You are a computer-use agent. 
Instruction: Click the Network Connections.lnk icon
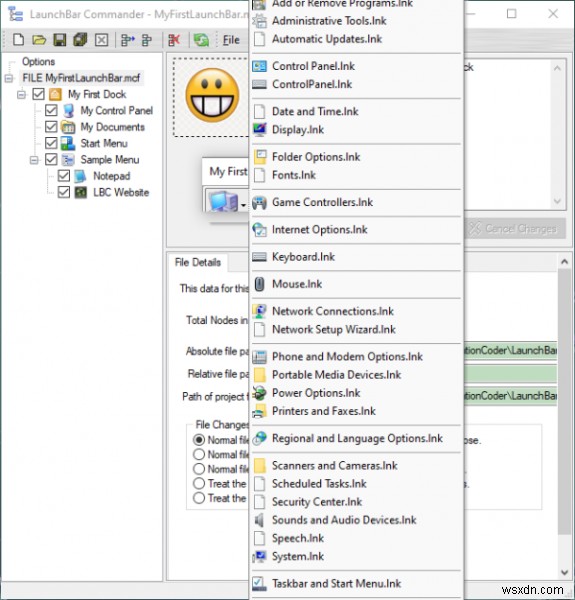(x=259, y=311)
